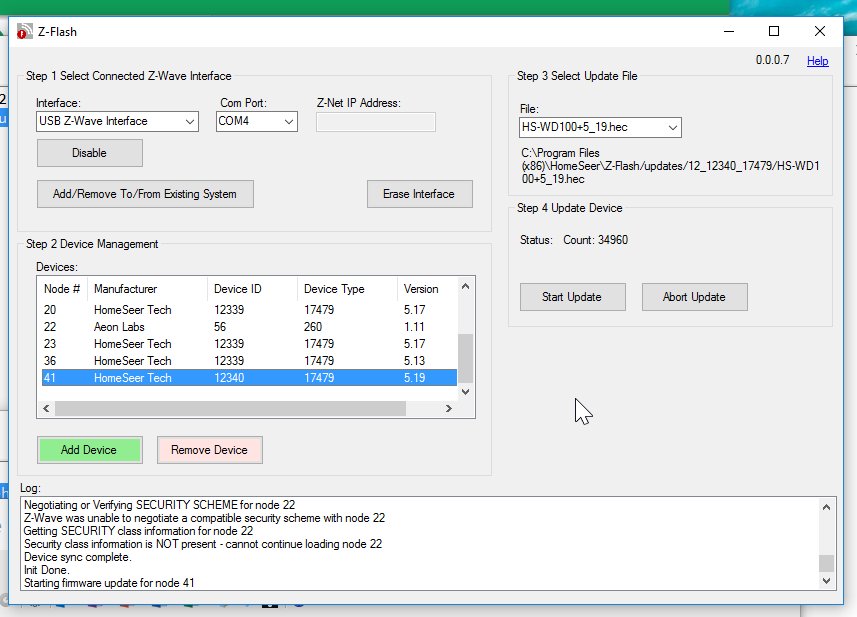Click the 0.0.0.7 version number
The height and width of the screenshot is (617, 857).
click(772, 60)
